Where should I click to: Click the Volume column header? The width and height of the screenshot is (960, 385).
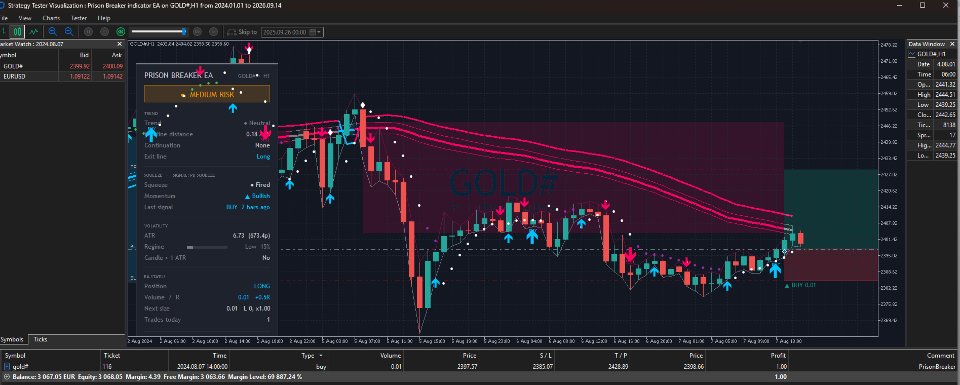pos(390,355)
